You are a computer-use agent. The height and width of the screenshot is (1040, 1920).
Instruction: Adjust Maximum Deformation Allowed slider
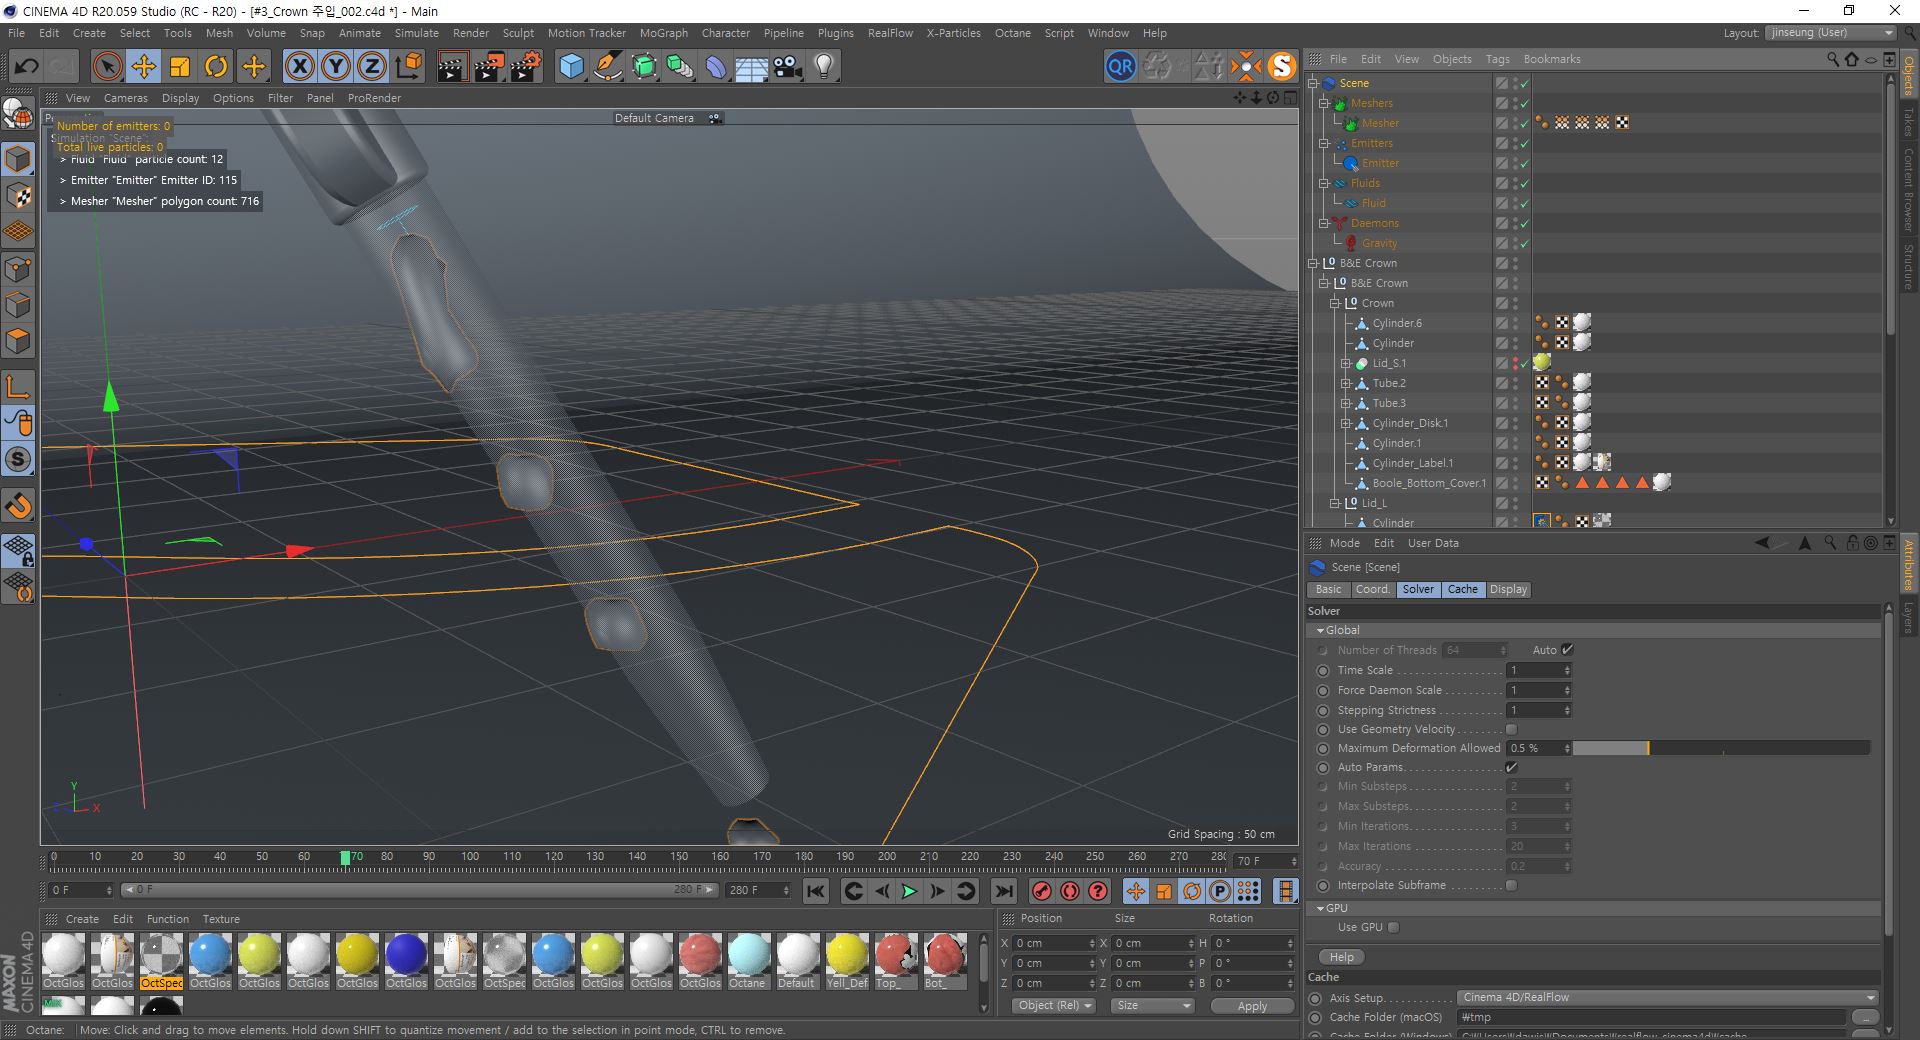1721,748
